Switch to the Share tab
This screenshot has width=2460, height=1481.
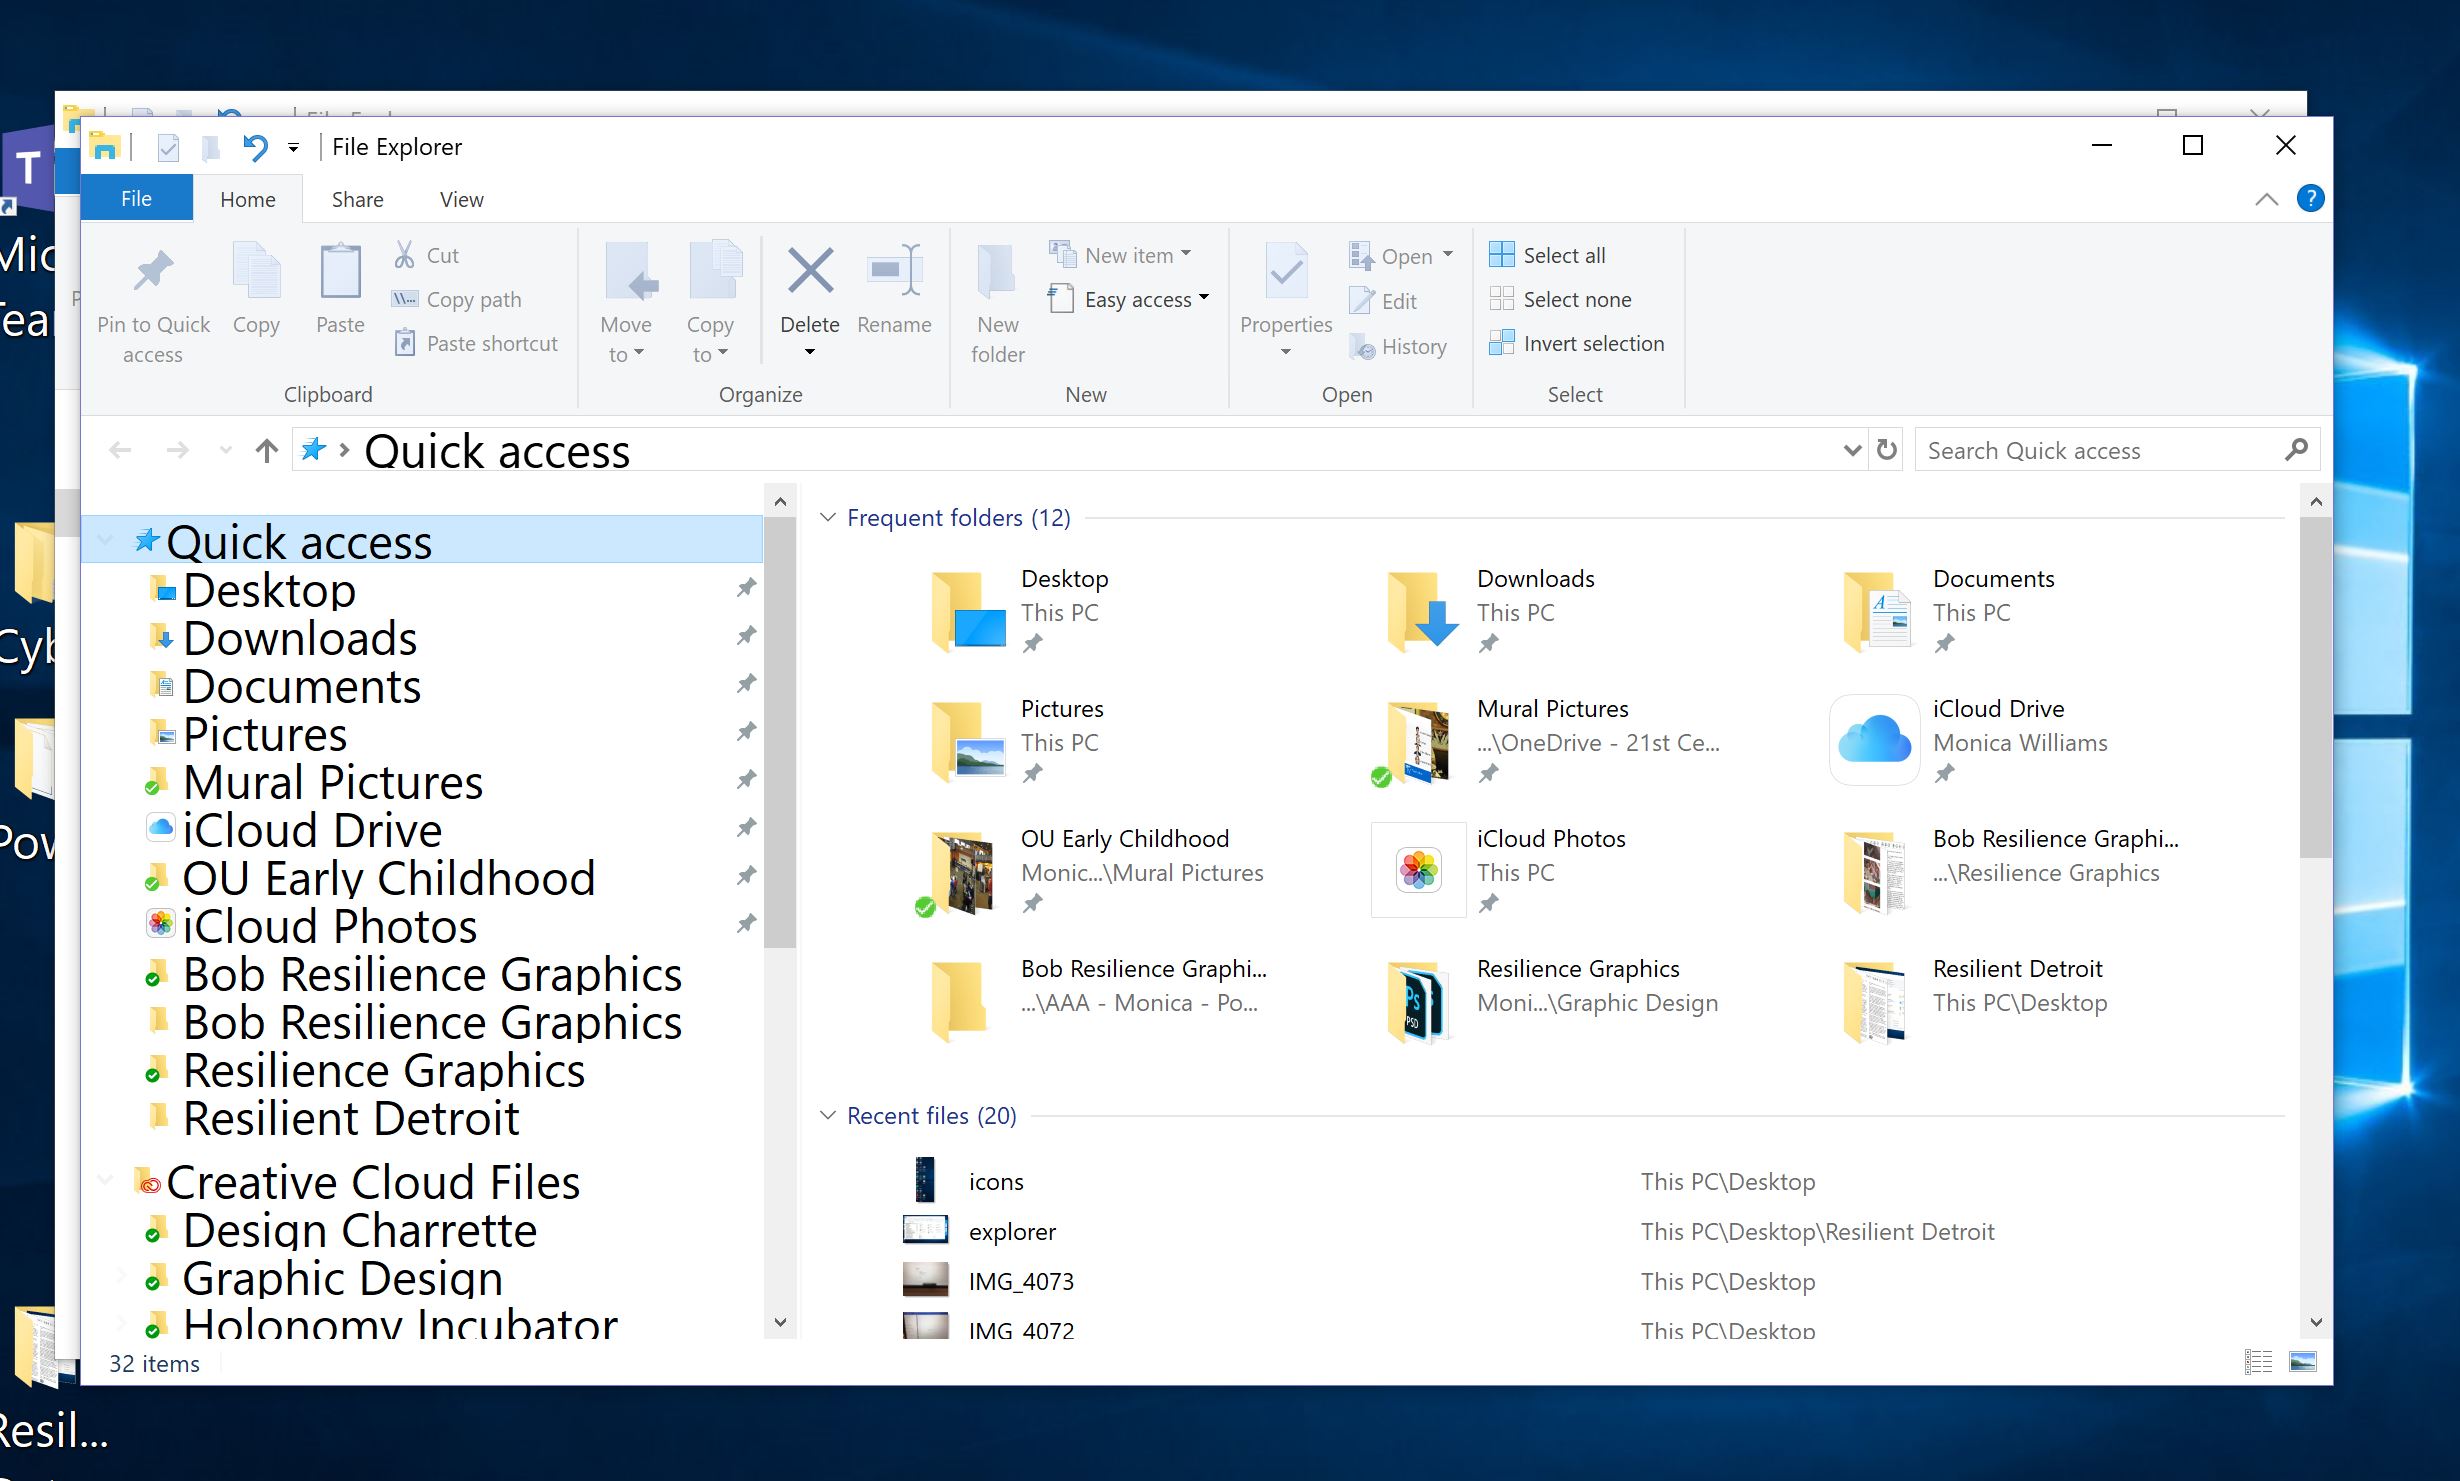[357, 199]
